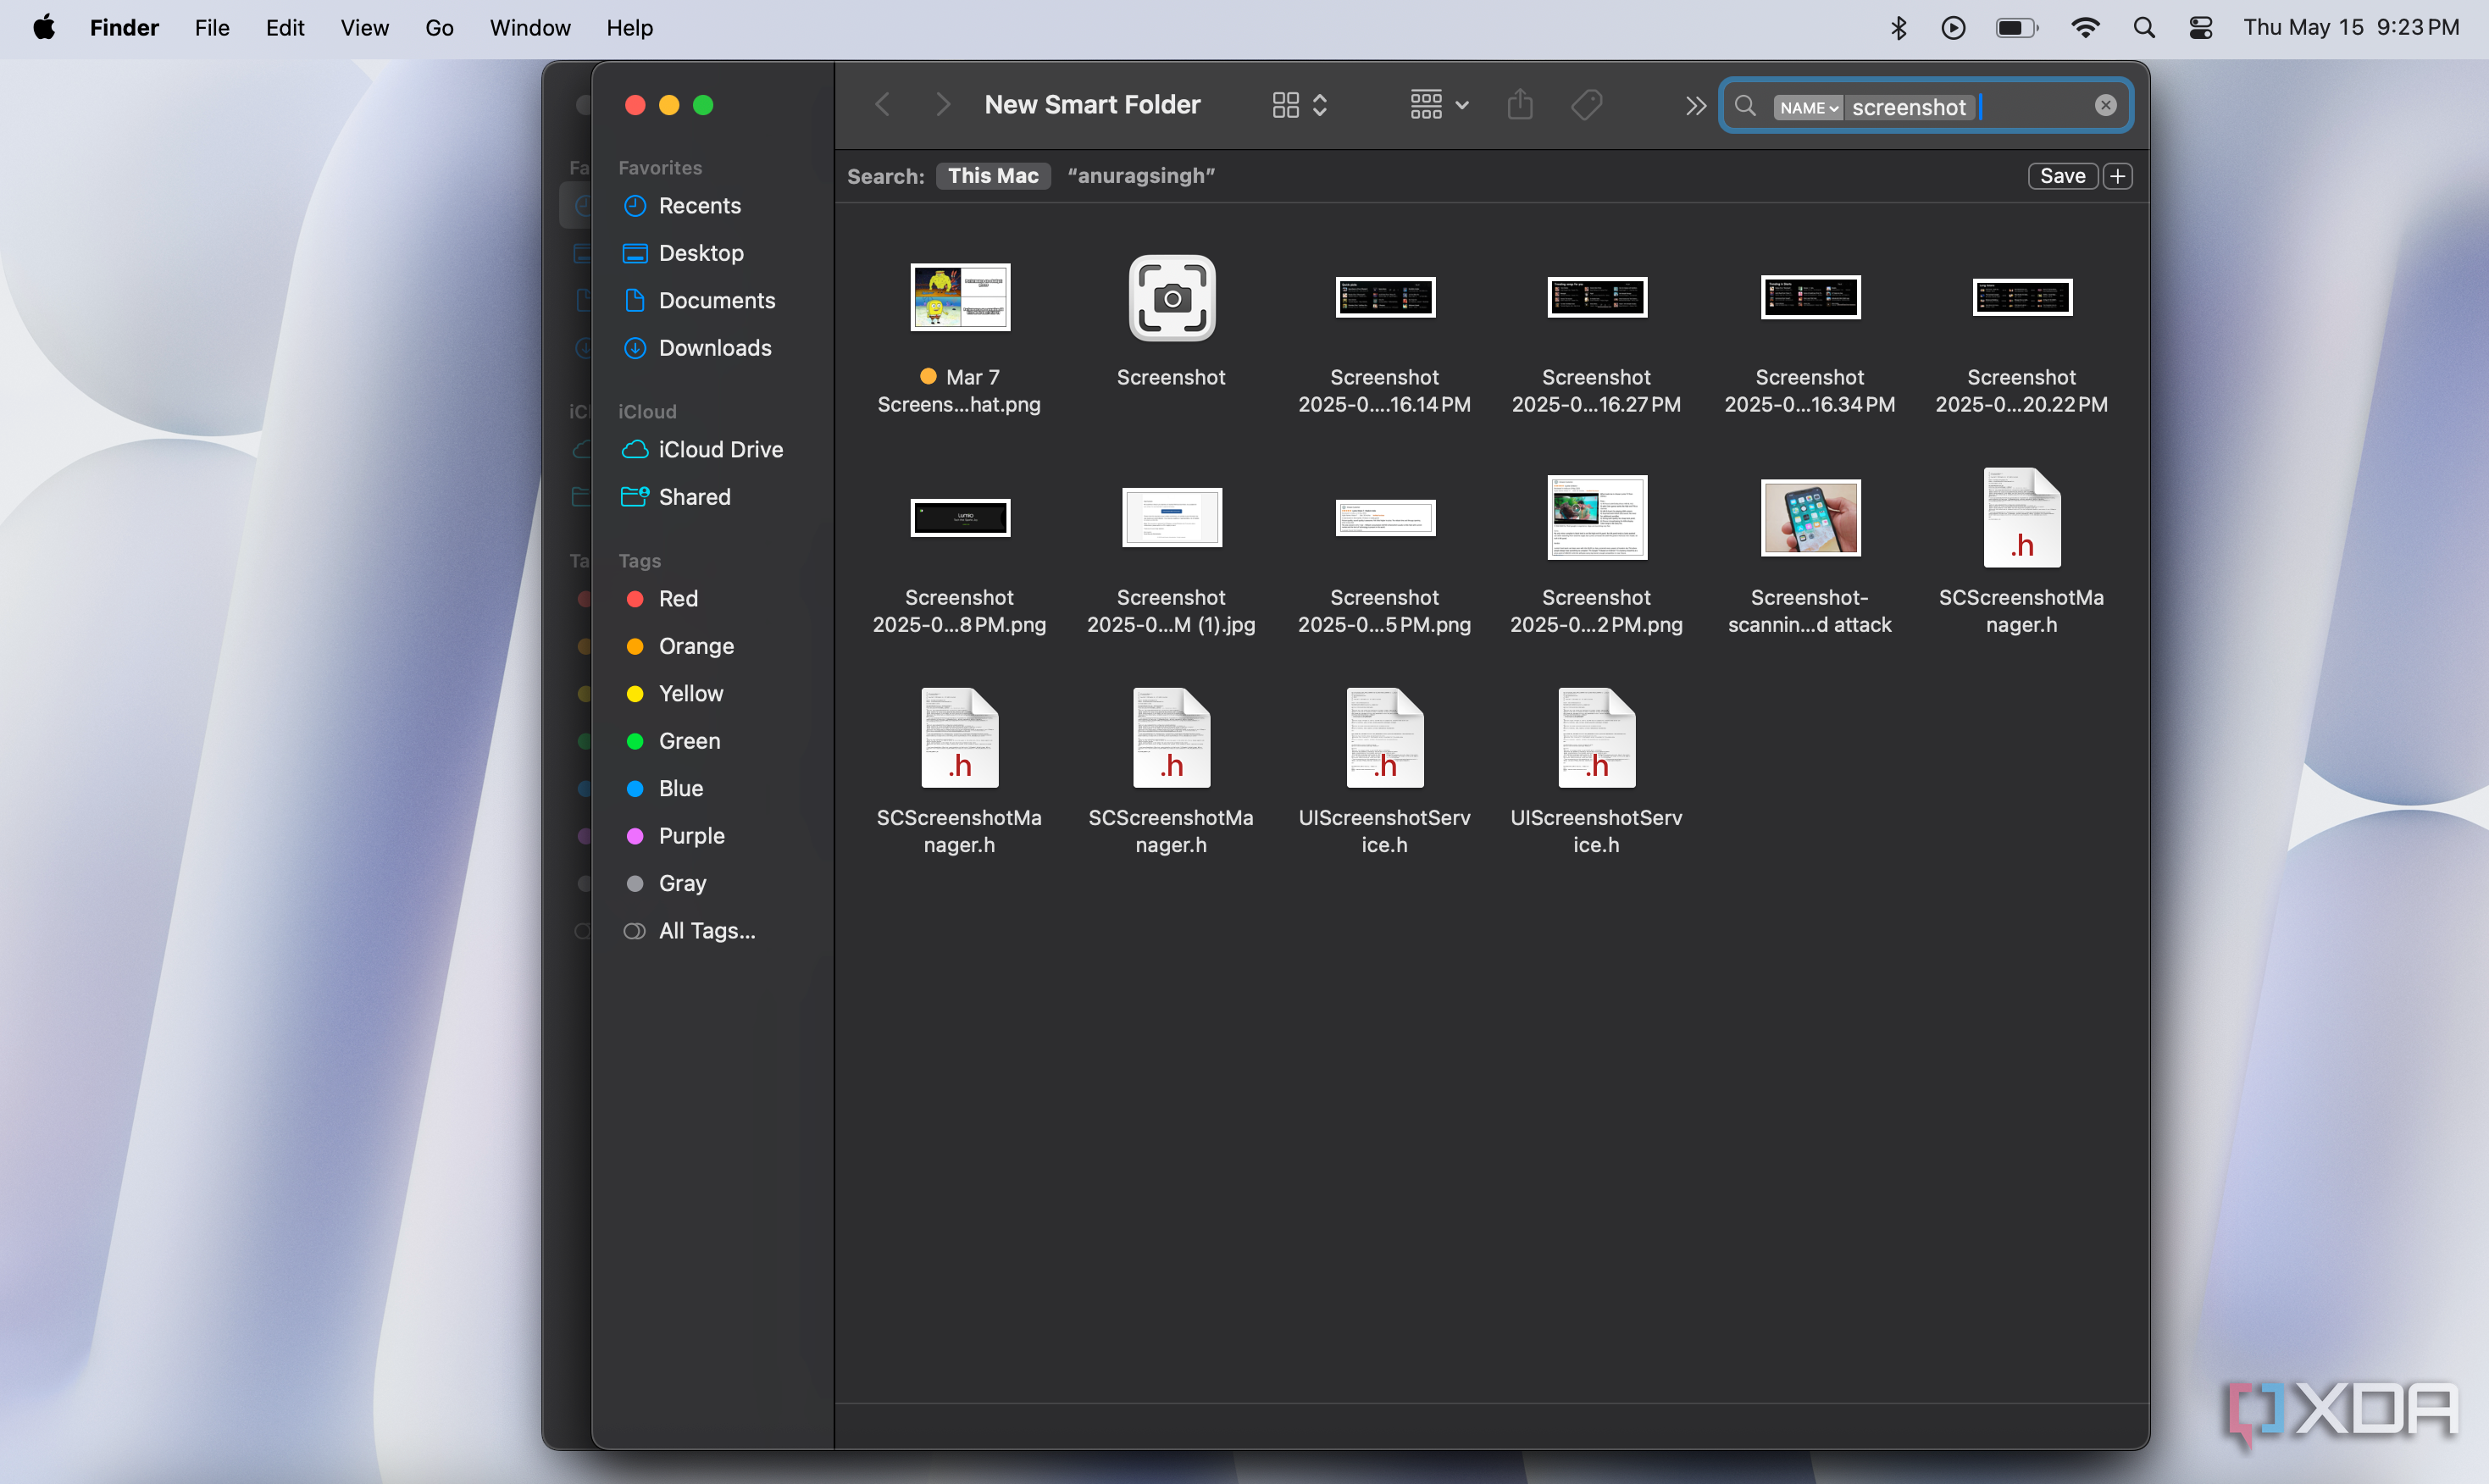Open the File menu
This screenshot has width=2489, height=1484.
pyautogui.click(x=212, y=27)
